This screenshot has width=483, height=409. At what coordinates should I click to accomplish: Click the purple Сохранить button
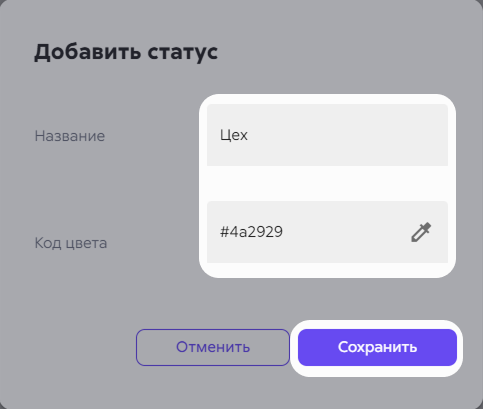pyautogui.click(x=377, y=347)
